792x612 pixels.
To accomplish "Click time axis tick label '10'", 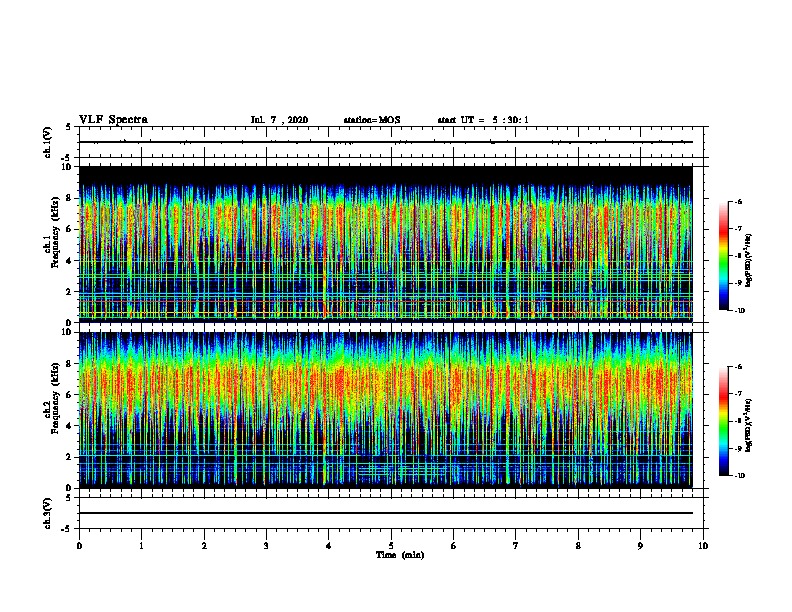I will [x=703, y=546].
